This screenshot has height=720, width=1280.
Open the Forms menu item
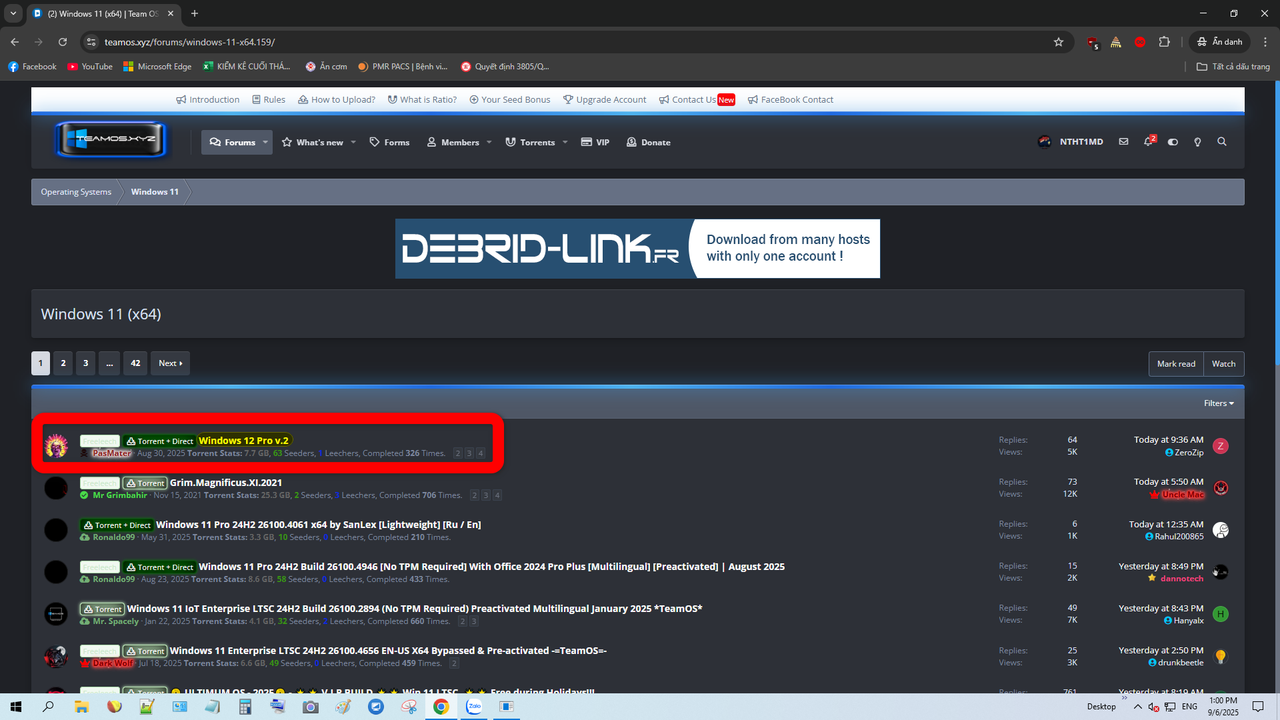(389, 142)
